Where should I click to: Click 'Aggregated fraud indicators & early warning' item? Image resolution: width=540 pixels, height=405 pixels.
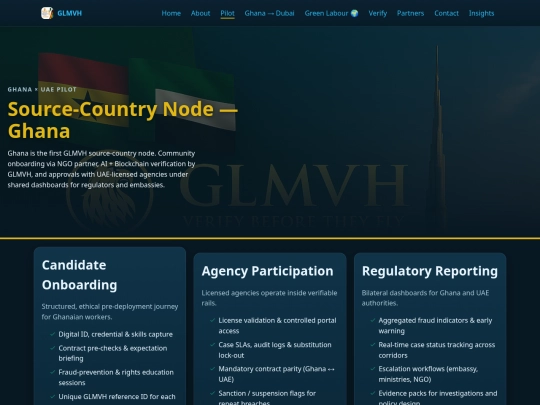coord(435,325)
